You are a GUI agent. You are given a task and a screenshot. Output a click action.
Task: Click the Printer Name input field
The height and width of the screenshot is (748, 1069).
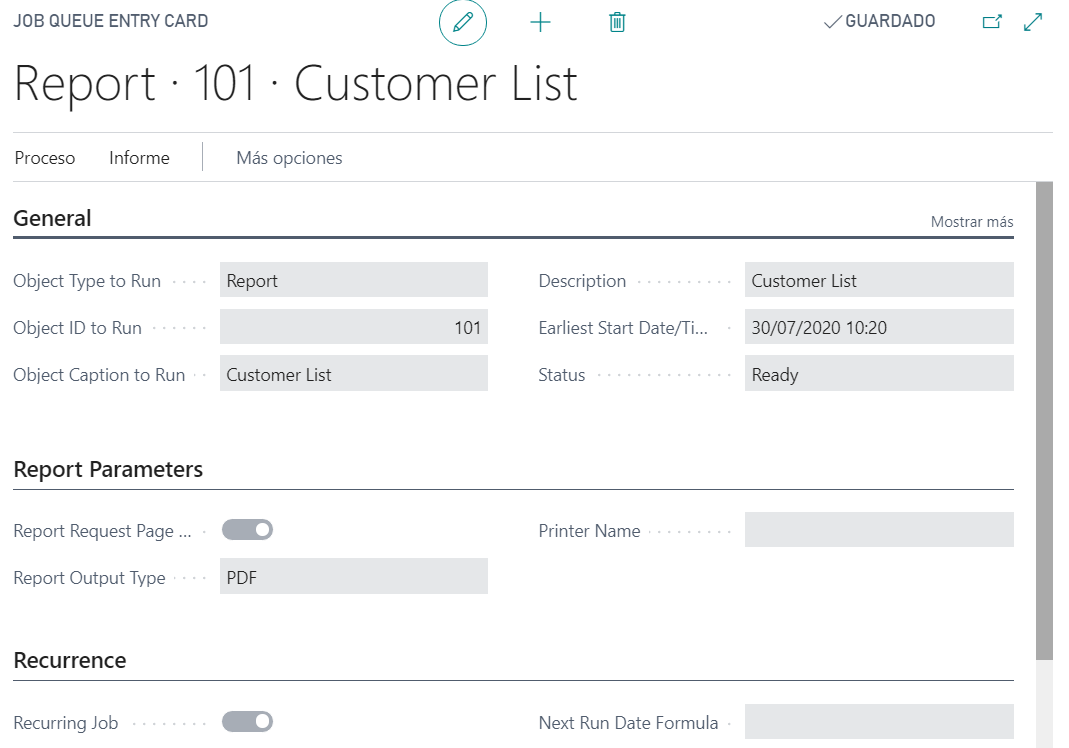click(878, 530)
